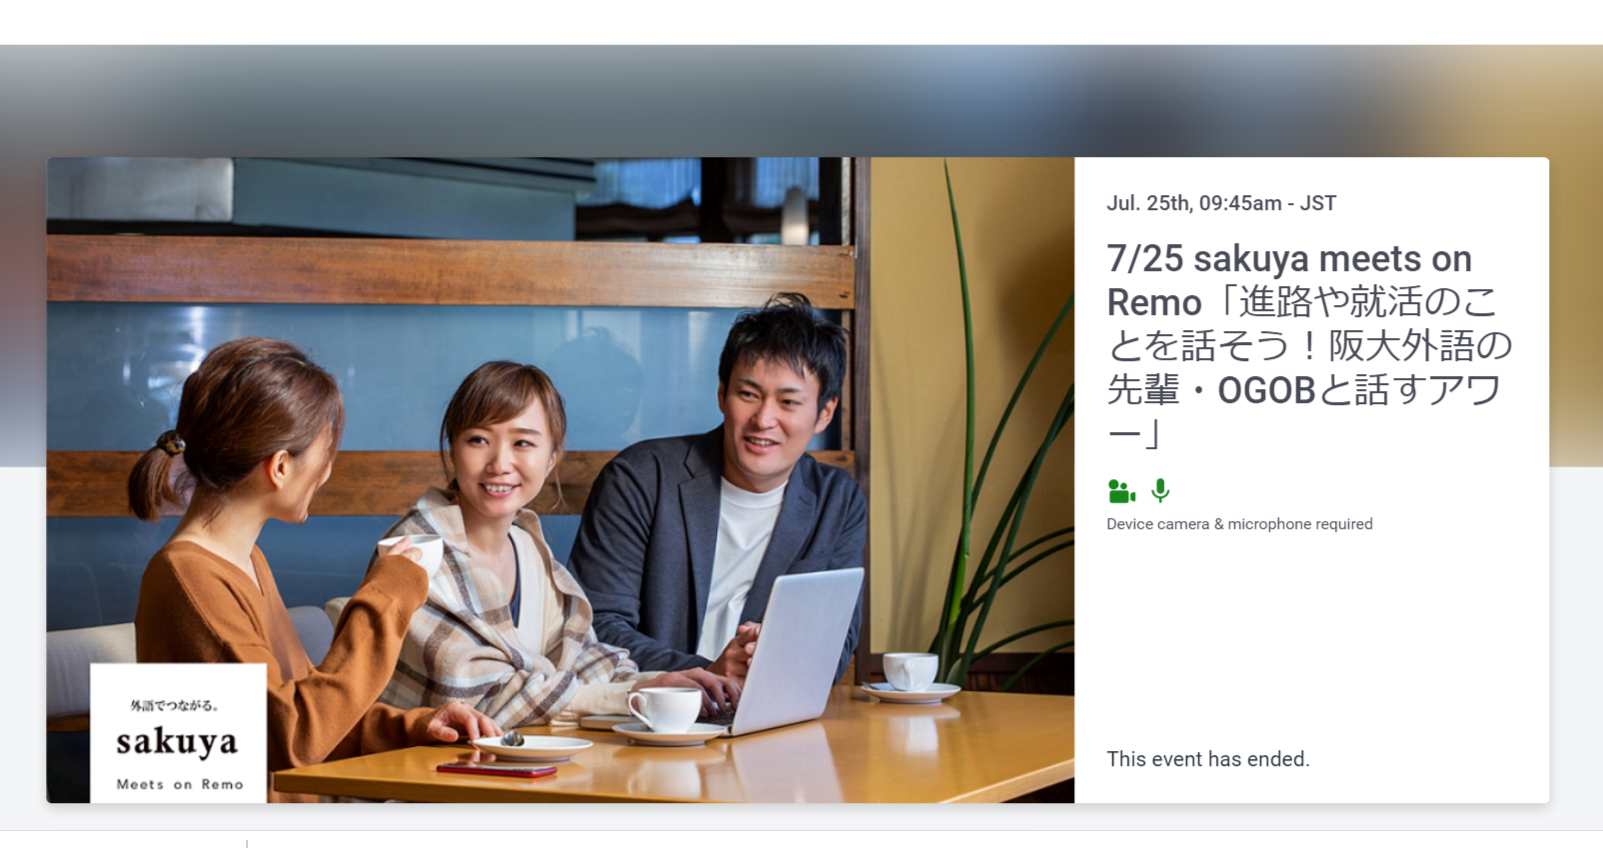Click the red smartphone on the table

click(496, 770)
